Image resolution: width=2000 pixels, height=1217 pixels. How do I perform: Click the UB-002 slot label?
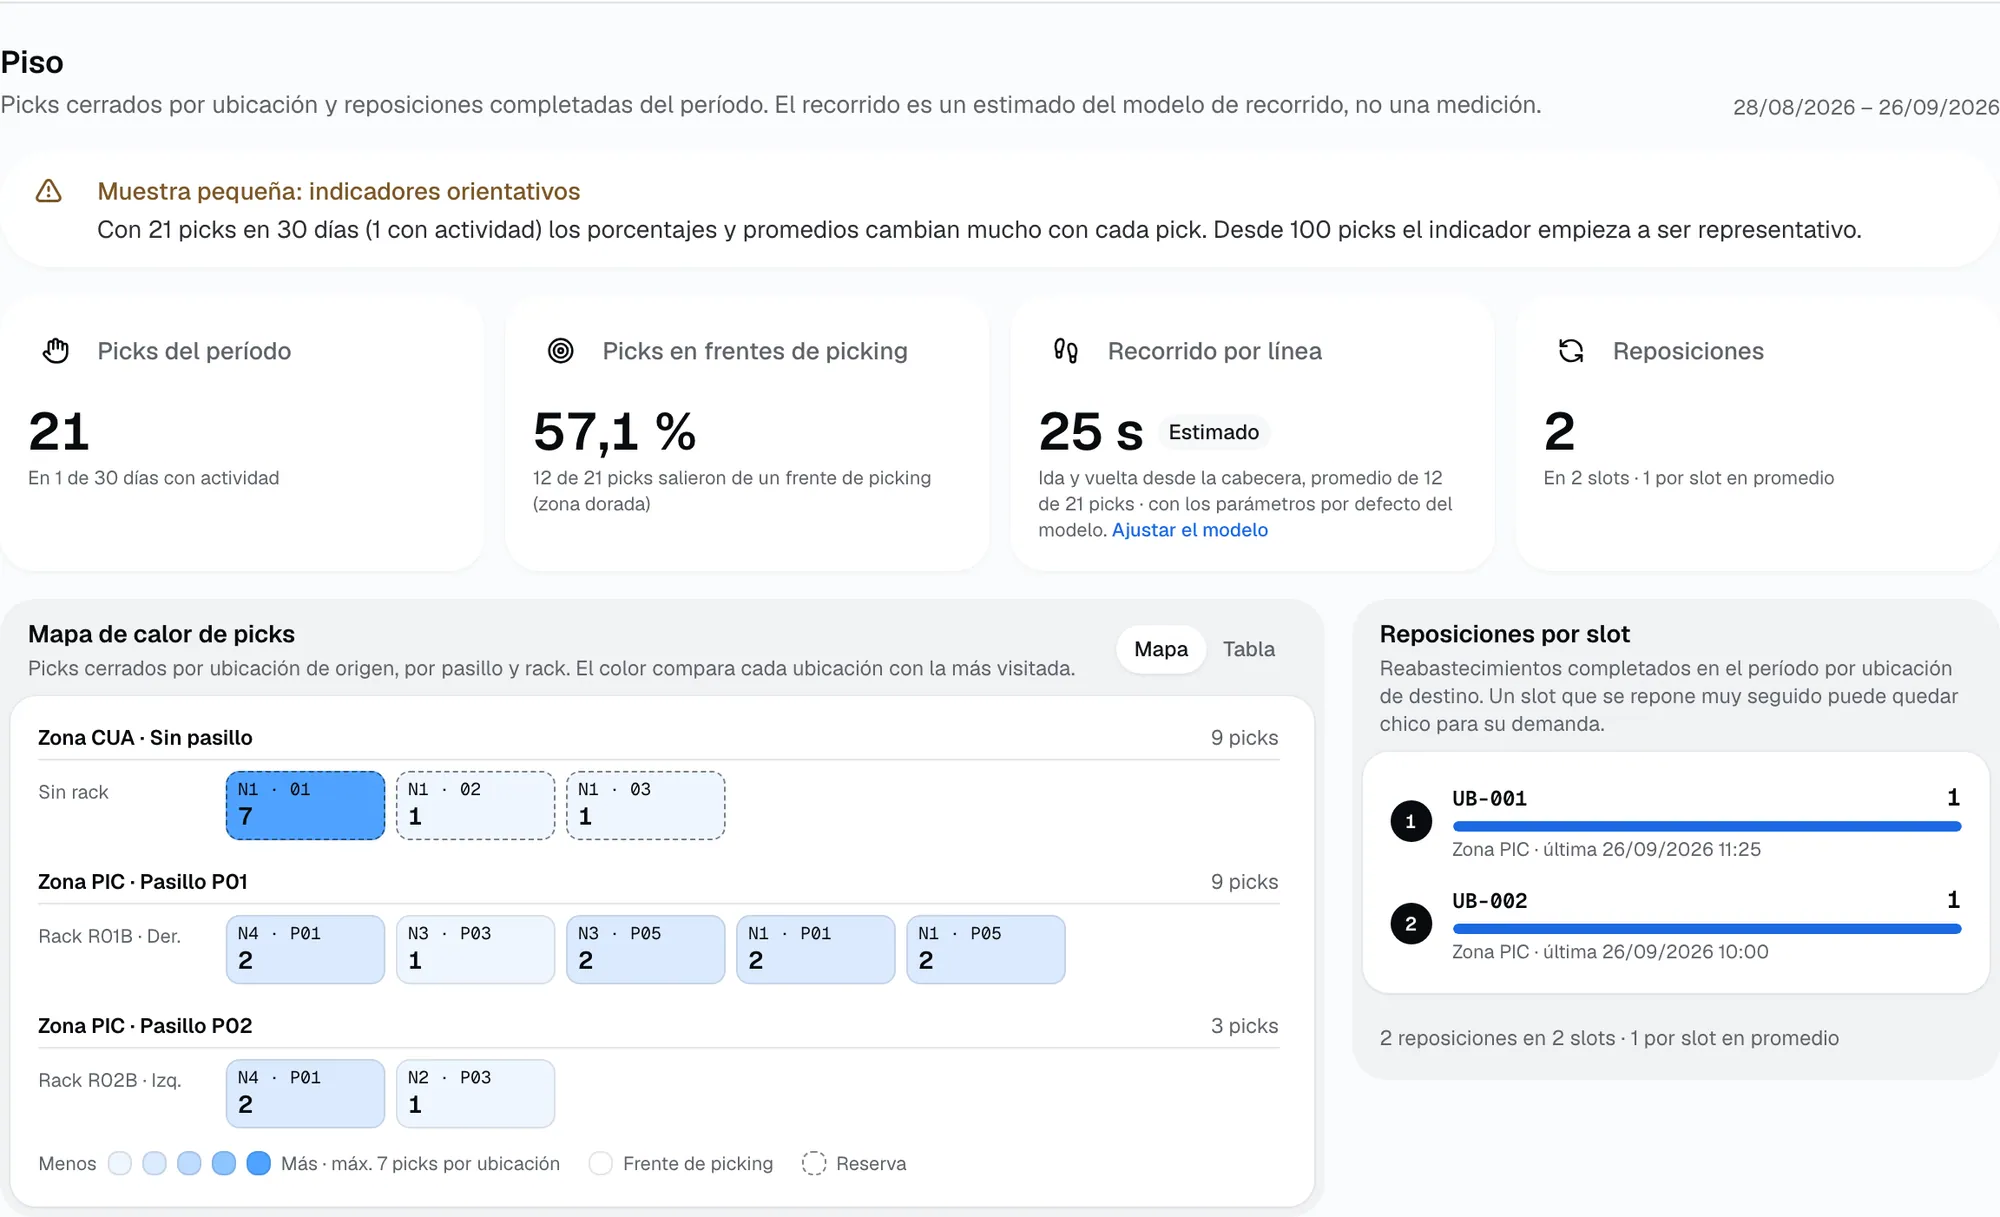(x=1489, y=901)
